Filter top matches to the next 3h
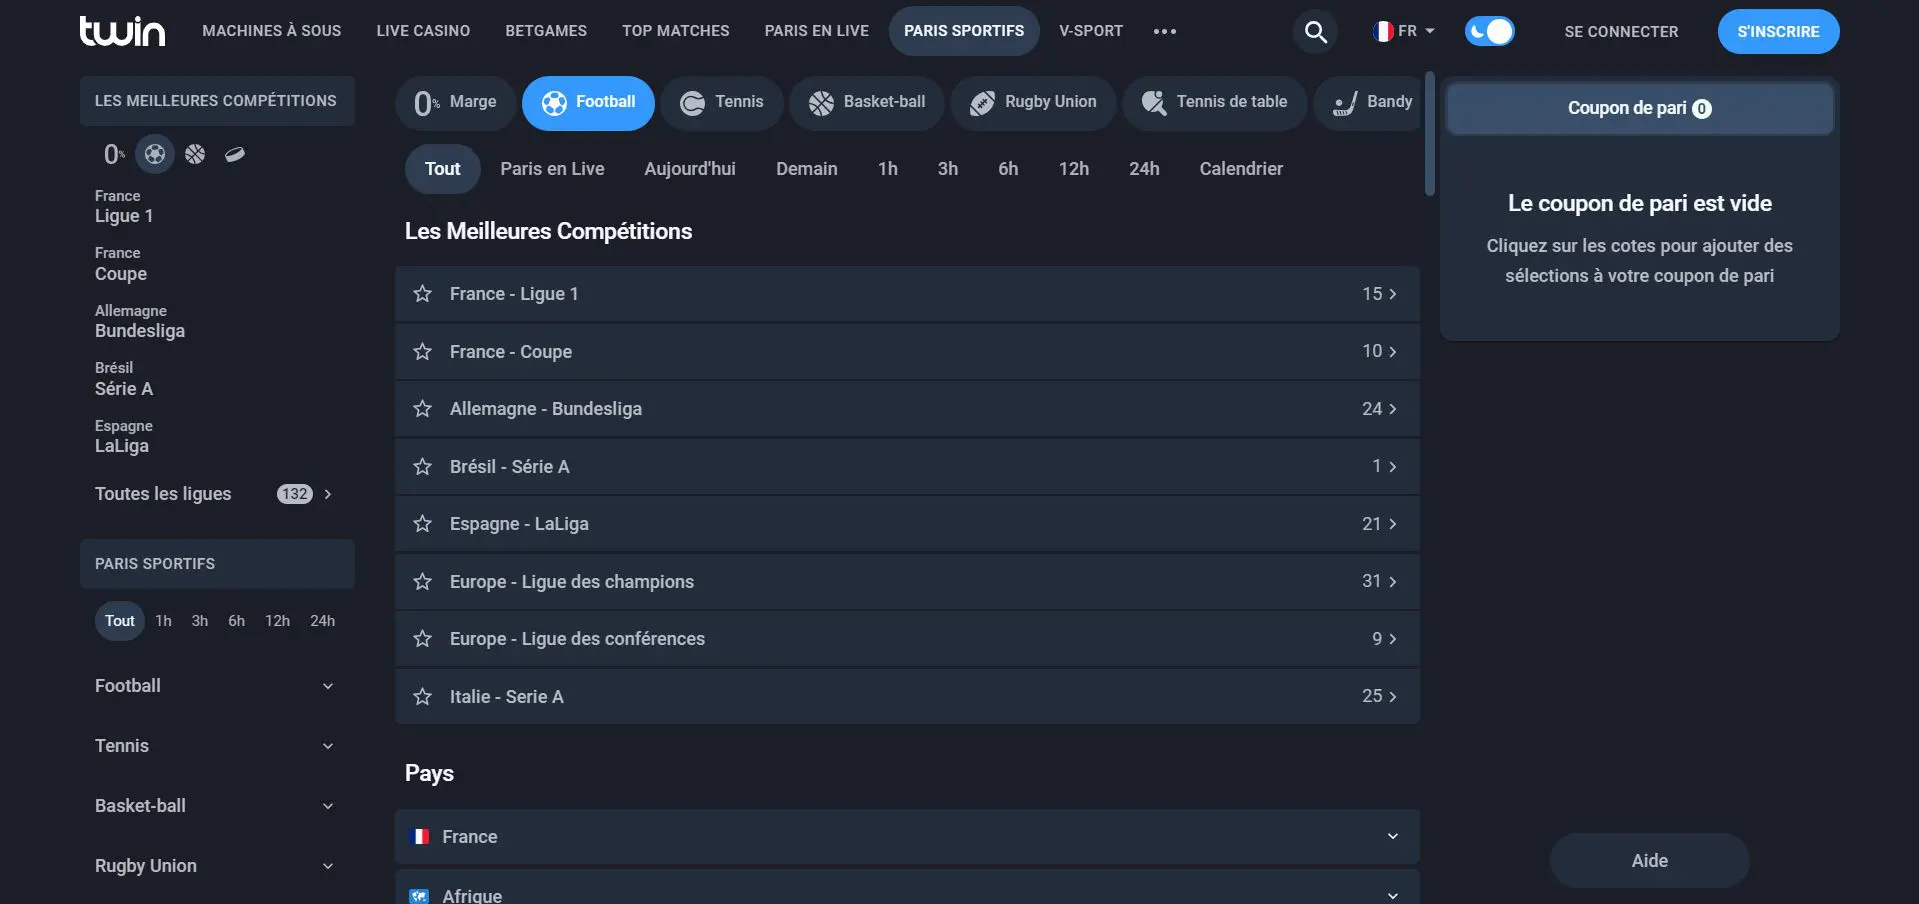 [x=948, y=169]
